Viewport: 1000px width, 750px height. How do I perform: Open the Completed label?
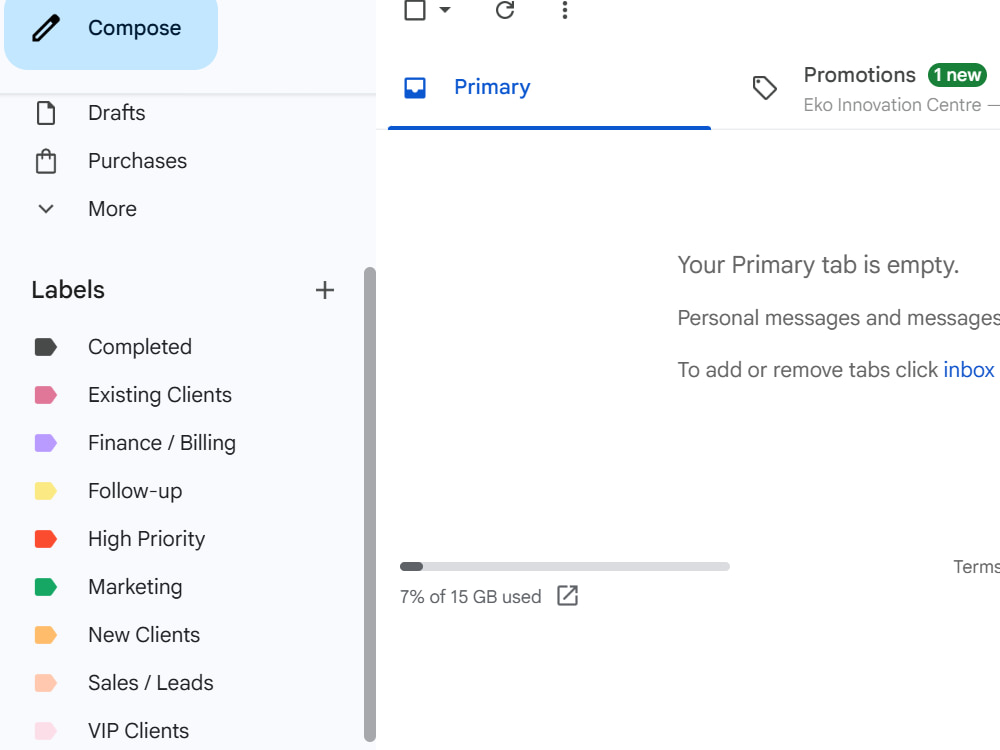pos(140,347)
